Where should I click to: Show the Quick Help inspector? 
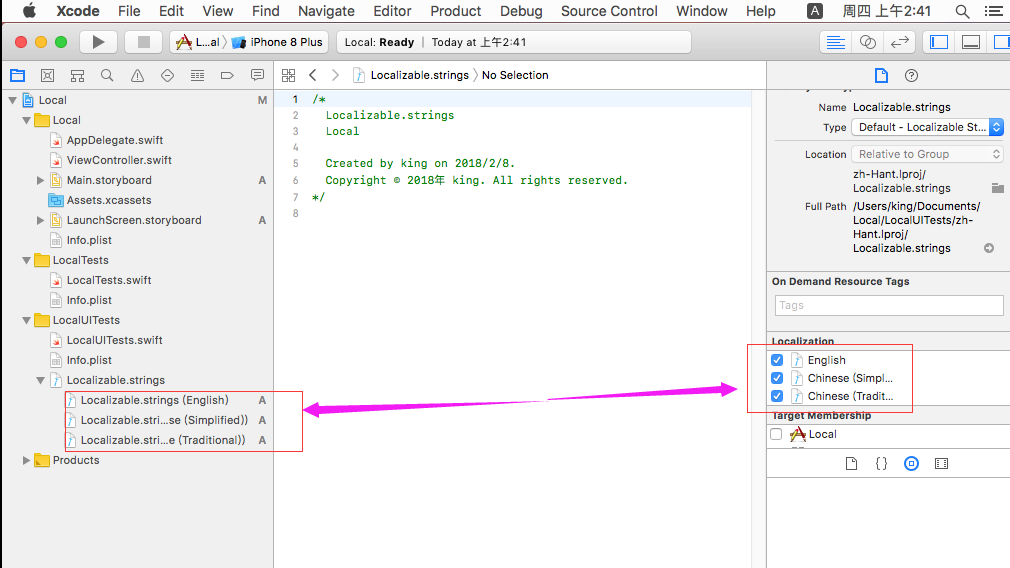coord(911,75)
